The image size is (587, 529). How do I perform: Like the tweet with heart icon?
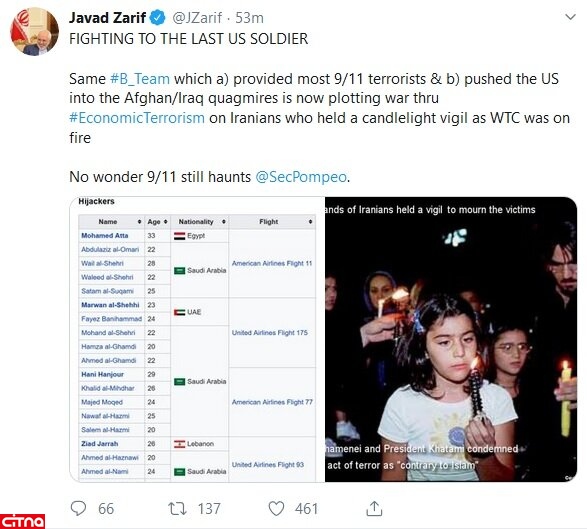276,508
